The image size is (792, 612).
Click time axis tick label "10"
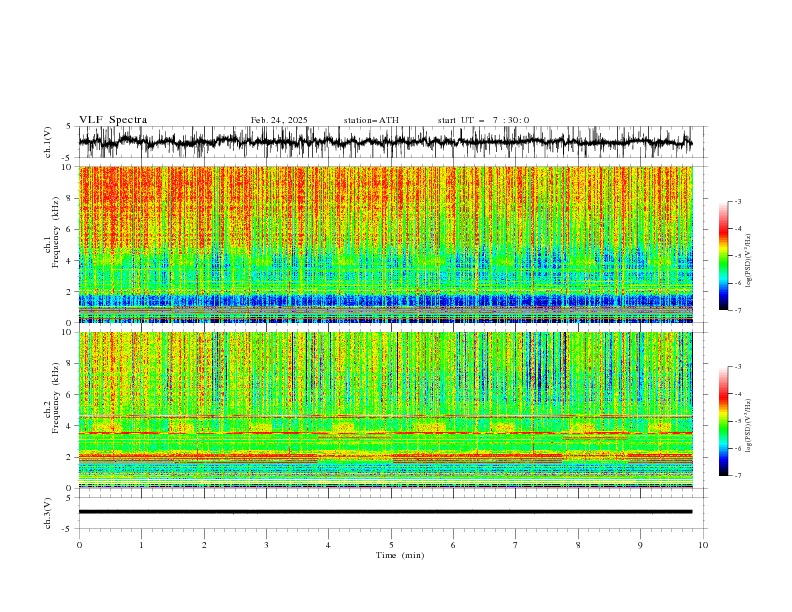coord(703,545)
